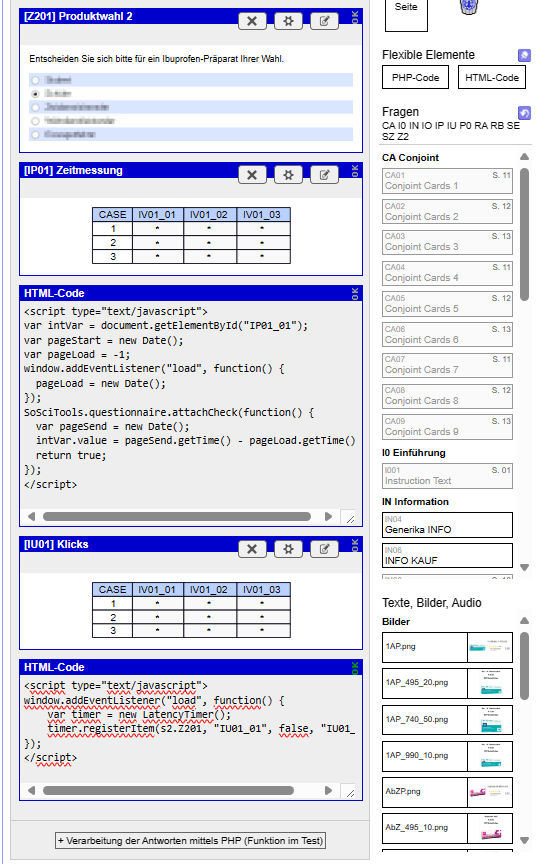Select question CA05 Conjoint Cards 5
This screenshot has height=864, width=539.
click(448, 304)
